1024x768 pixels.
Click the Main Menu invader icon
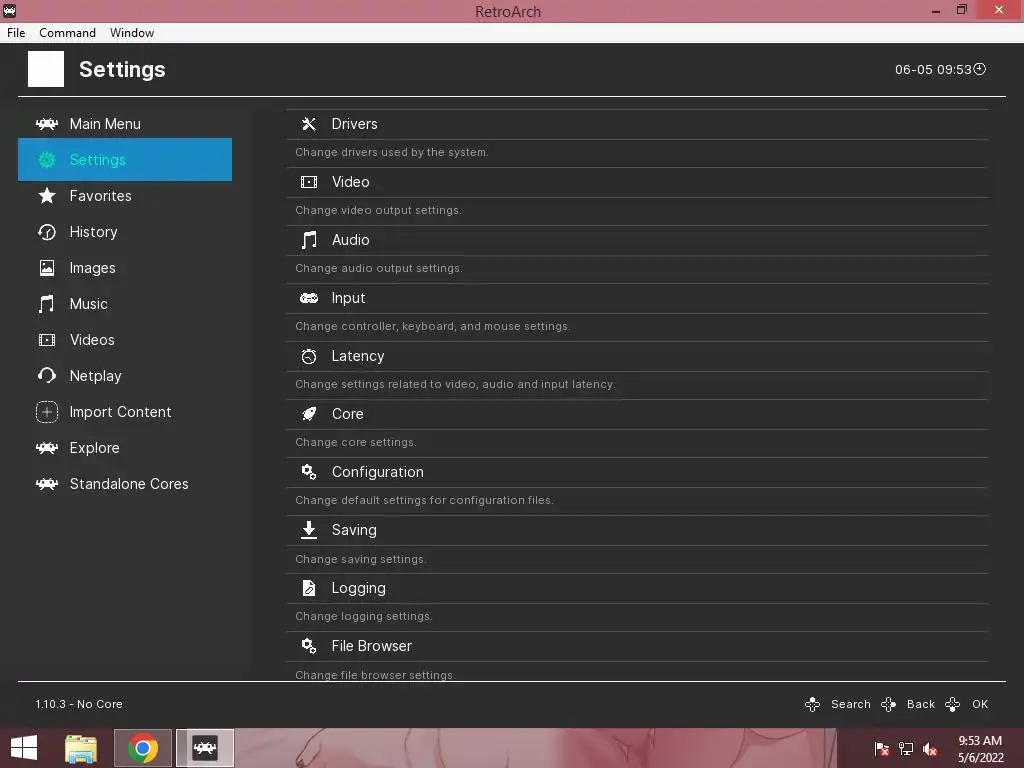[x=47, y=124]
